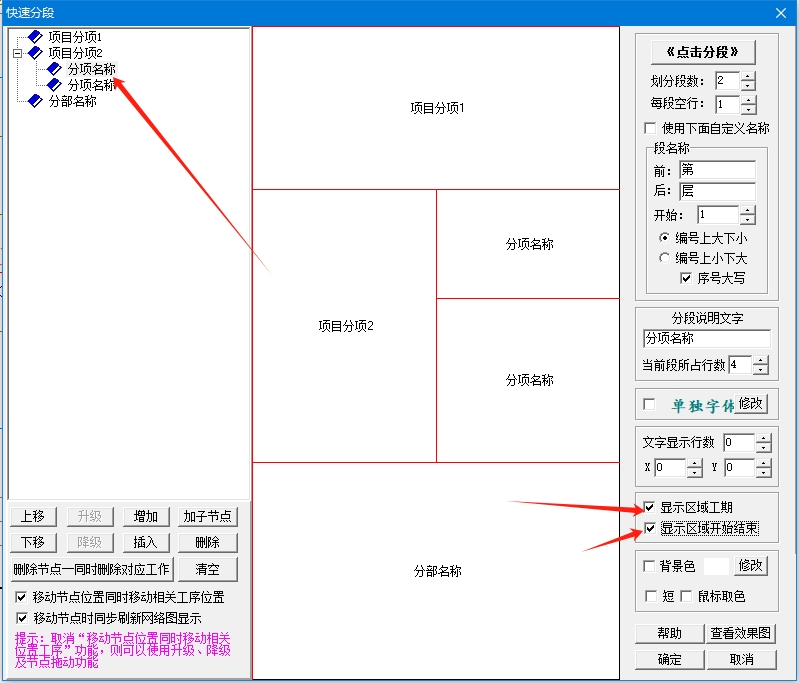
Task: Click the 清空 button
Action: click(207, 569)
